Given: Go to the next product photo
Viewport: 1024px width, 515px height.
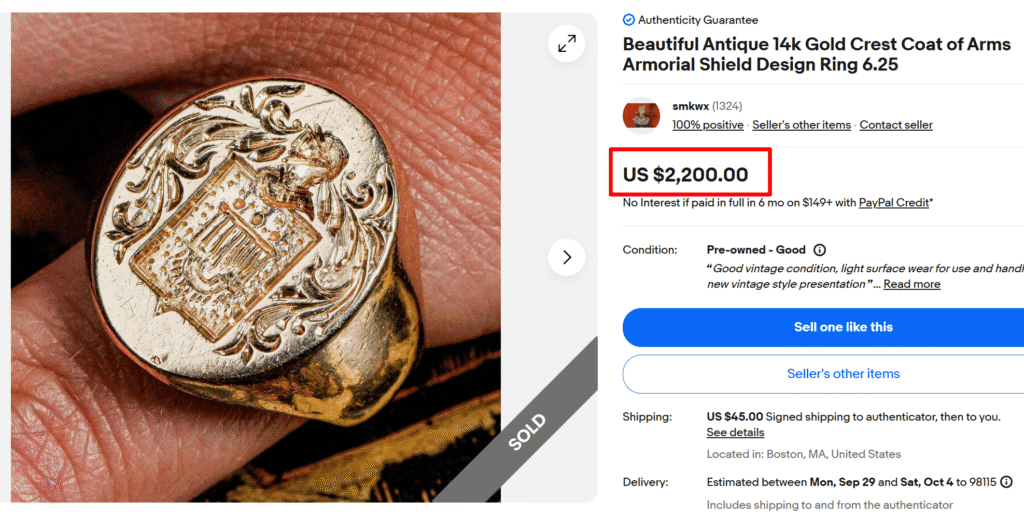Looking at the screenshot, I should pos(567,257).
